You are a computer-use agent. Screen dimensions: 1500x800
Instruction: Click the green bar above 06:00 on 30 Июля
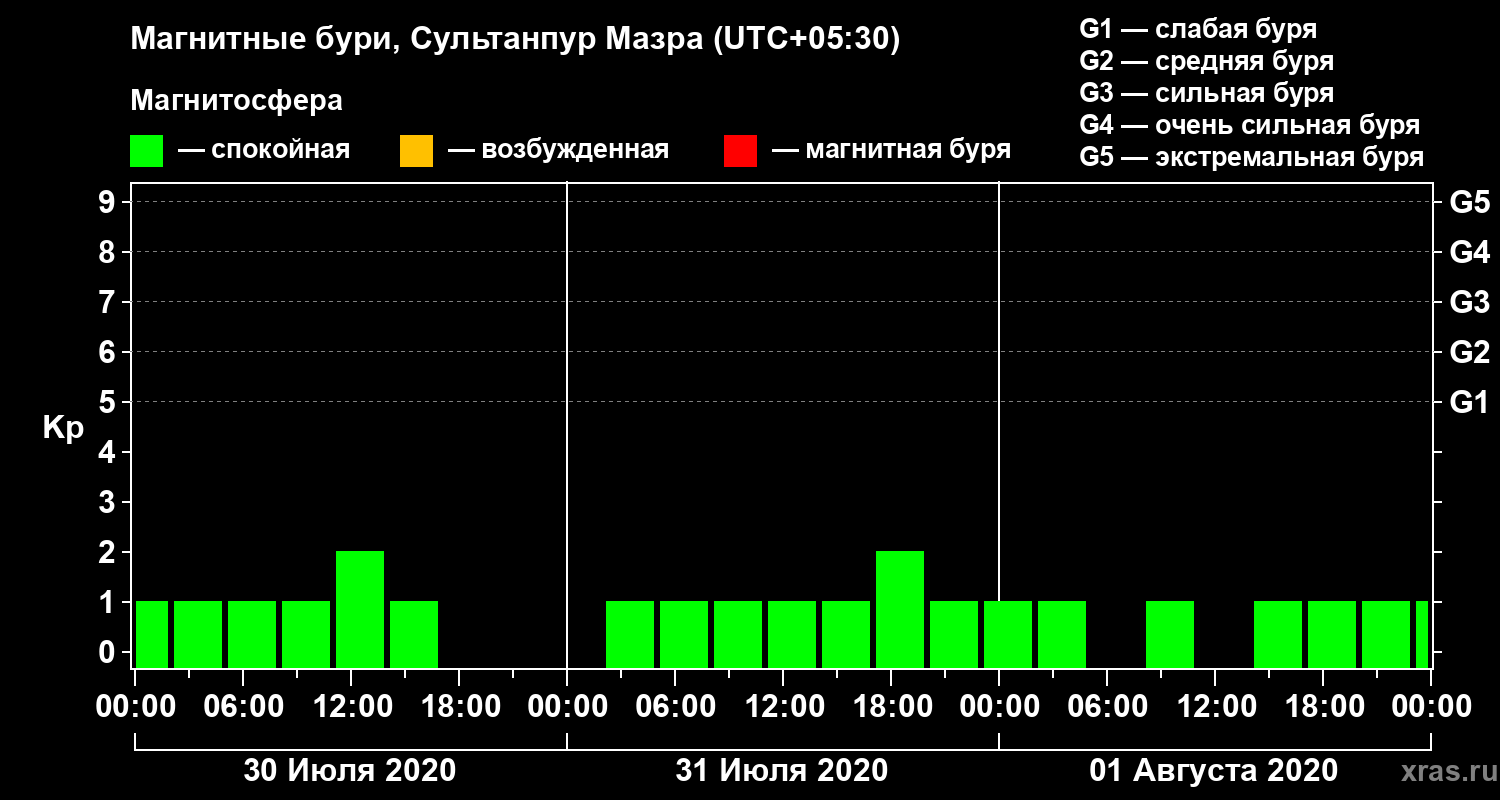(x=252, y=634)
